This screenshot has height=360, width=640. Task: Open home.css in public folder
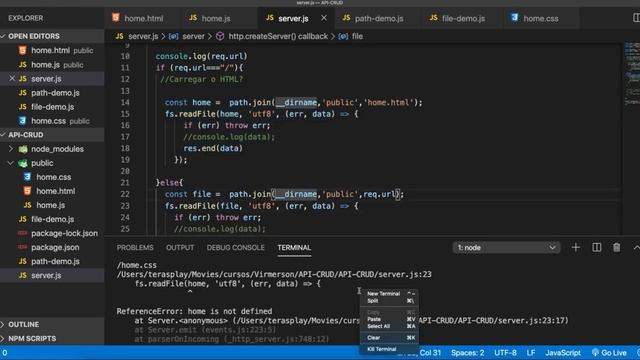(52, 177)
